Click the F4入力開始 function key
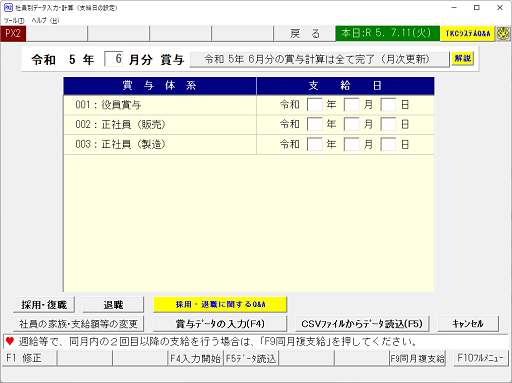Image resolution: width=512 pixels, height=383 pixels. pyautogui.click(x=195, y=358)
